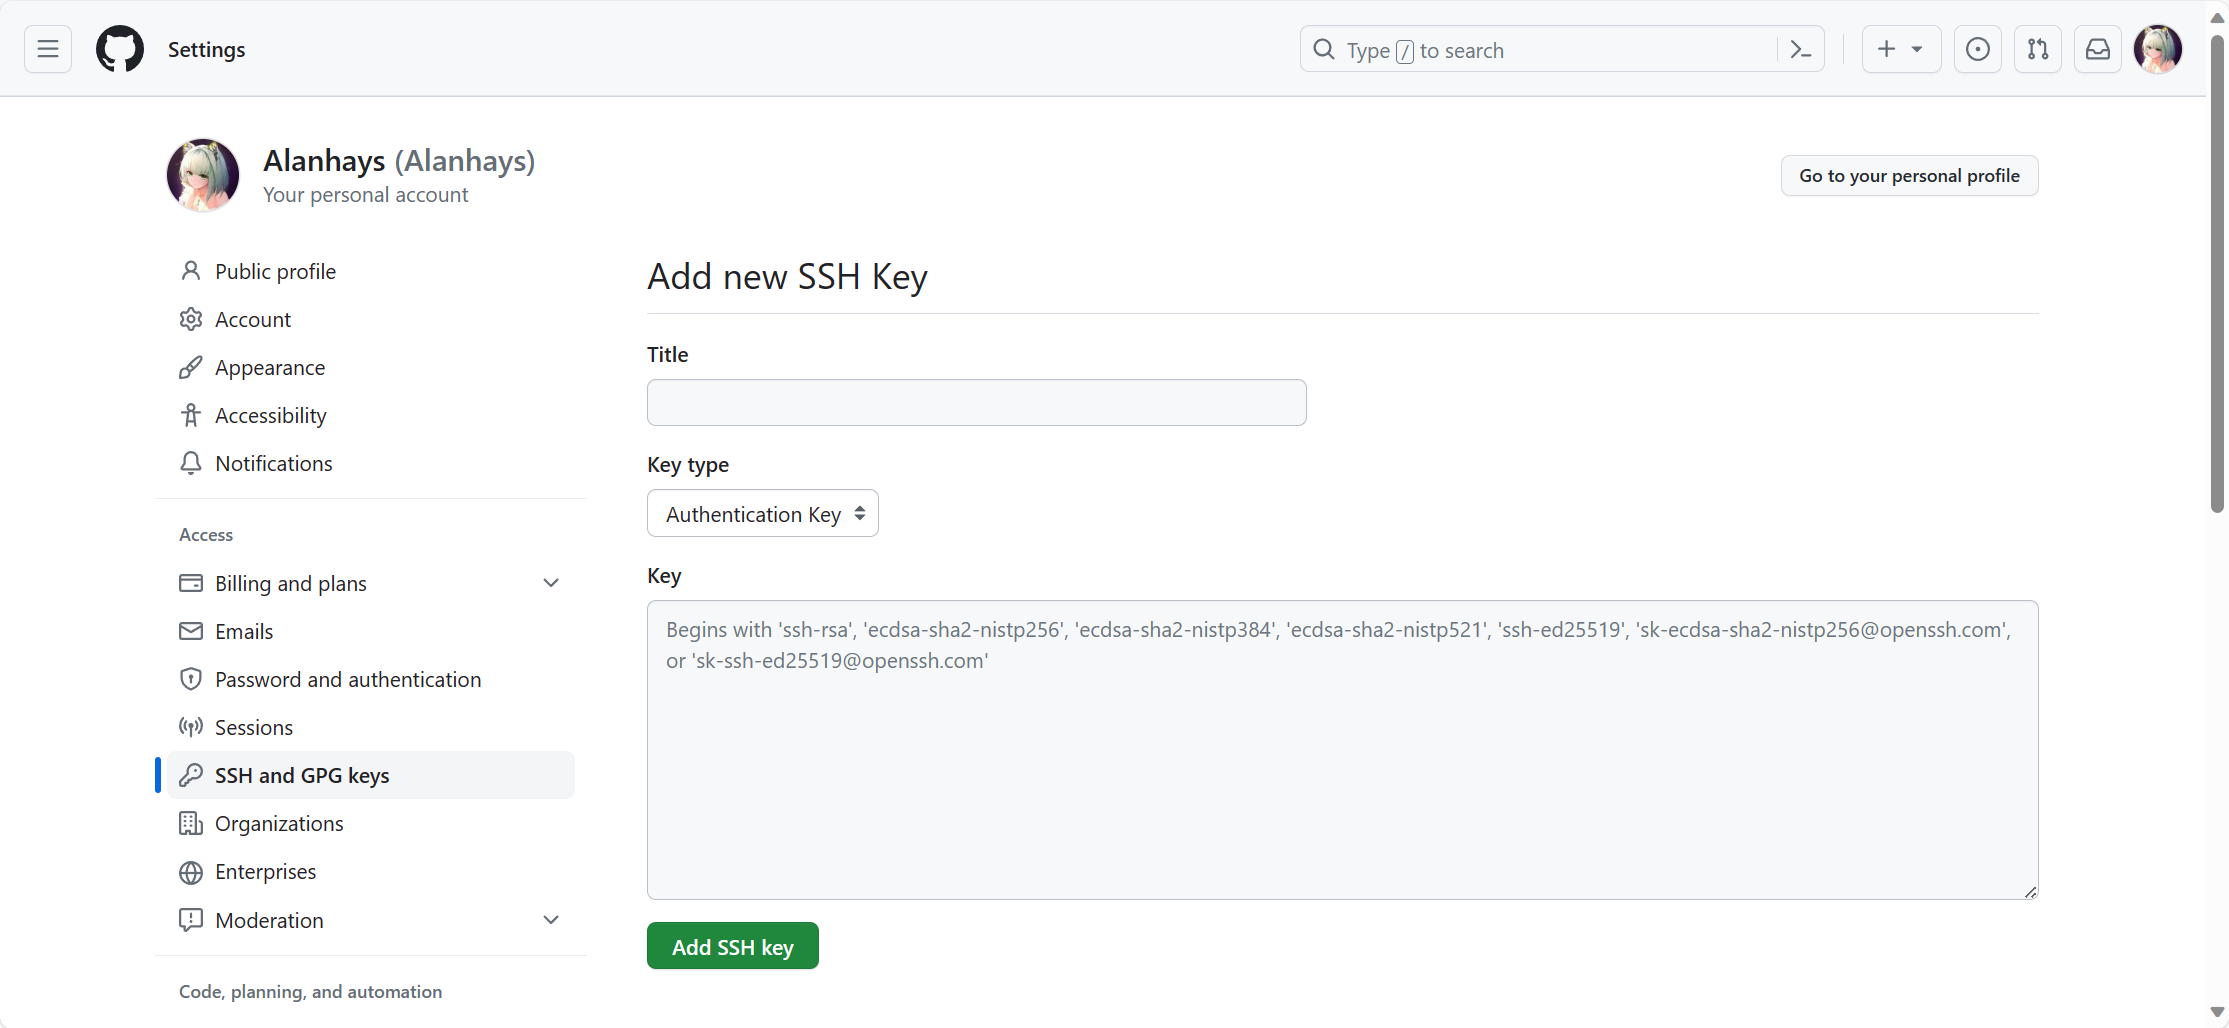Open the Appearance settings page

point(269,368)
